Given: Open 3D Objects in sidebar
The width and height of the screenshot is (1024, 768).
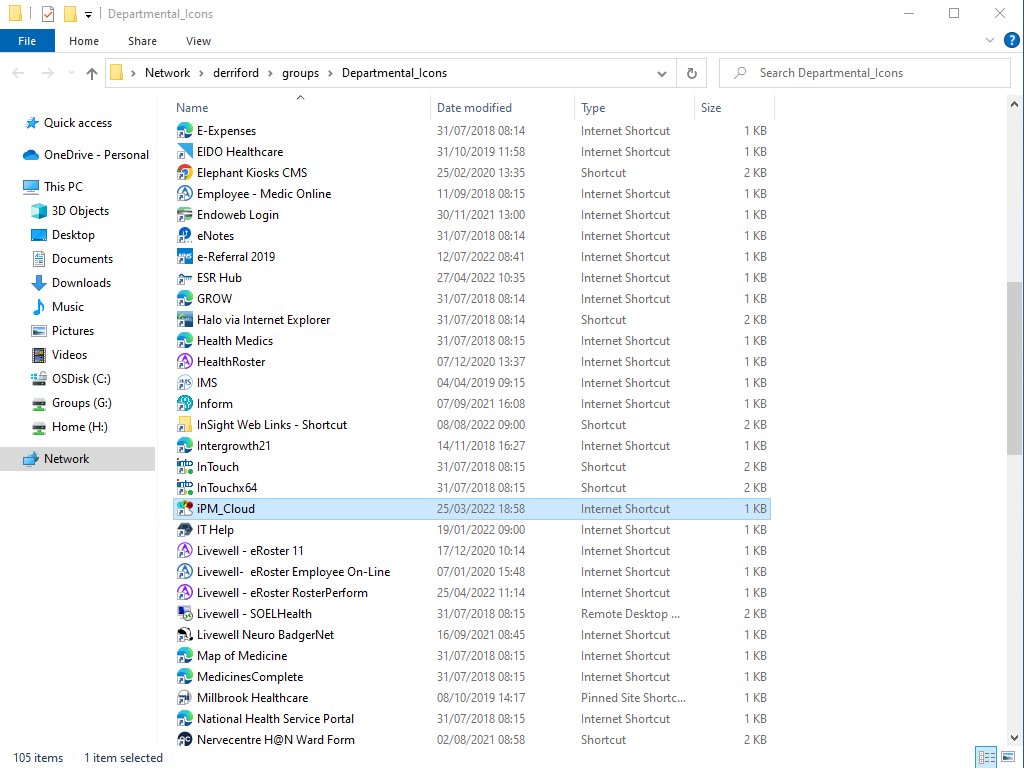Looking at the screenshot, I should [x=80, y=211].
